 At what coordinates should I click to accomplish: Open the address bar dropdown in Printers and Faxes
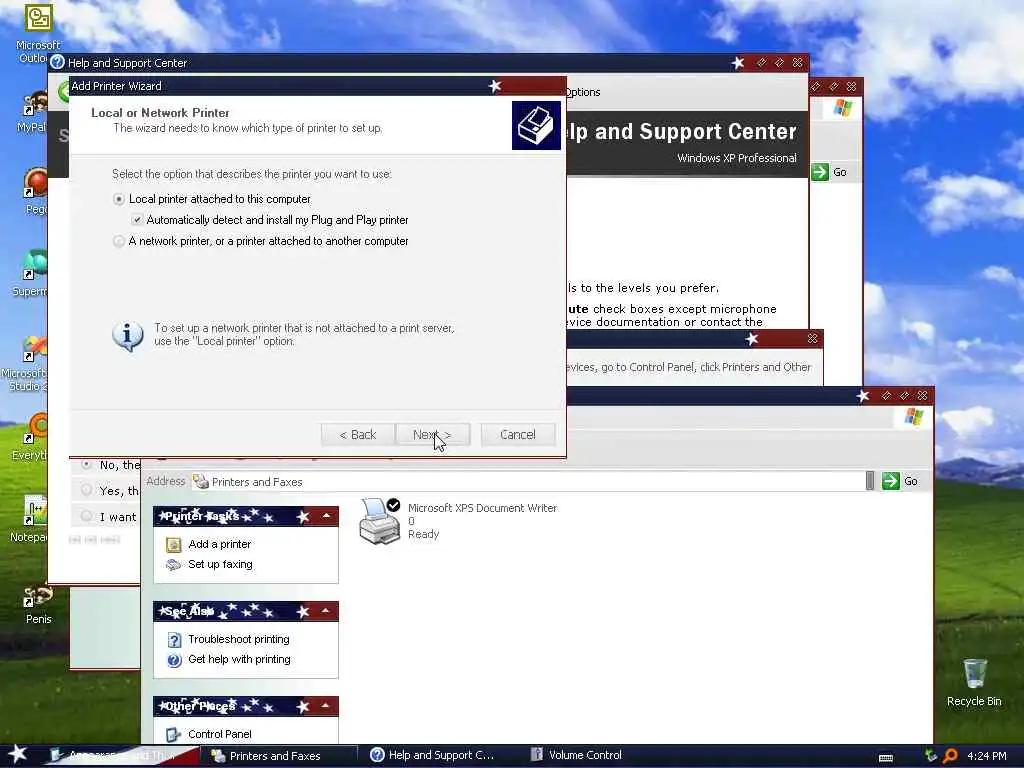tap(869, 481)
